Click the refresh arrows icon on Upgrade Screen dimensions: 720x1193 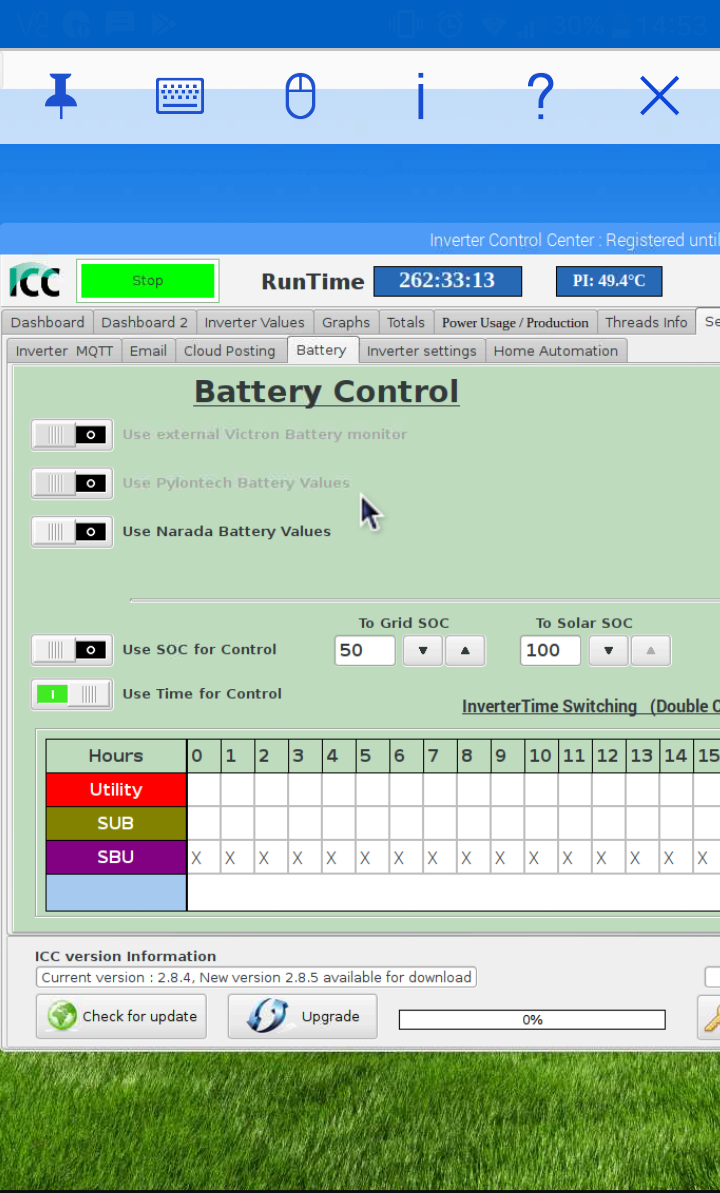click(x=268, y=1016)
